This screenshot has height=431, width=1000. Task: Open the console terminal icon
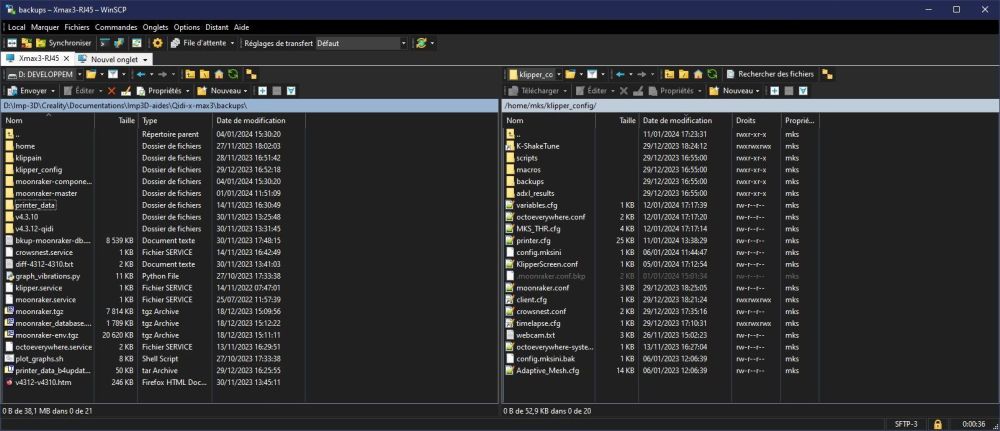[x=105, y=43]
